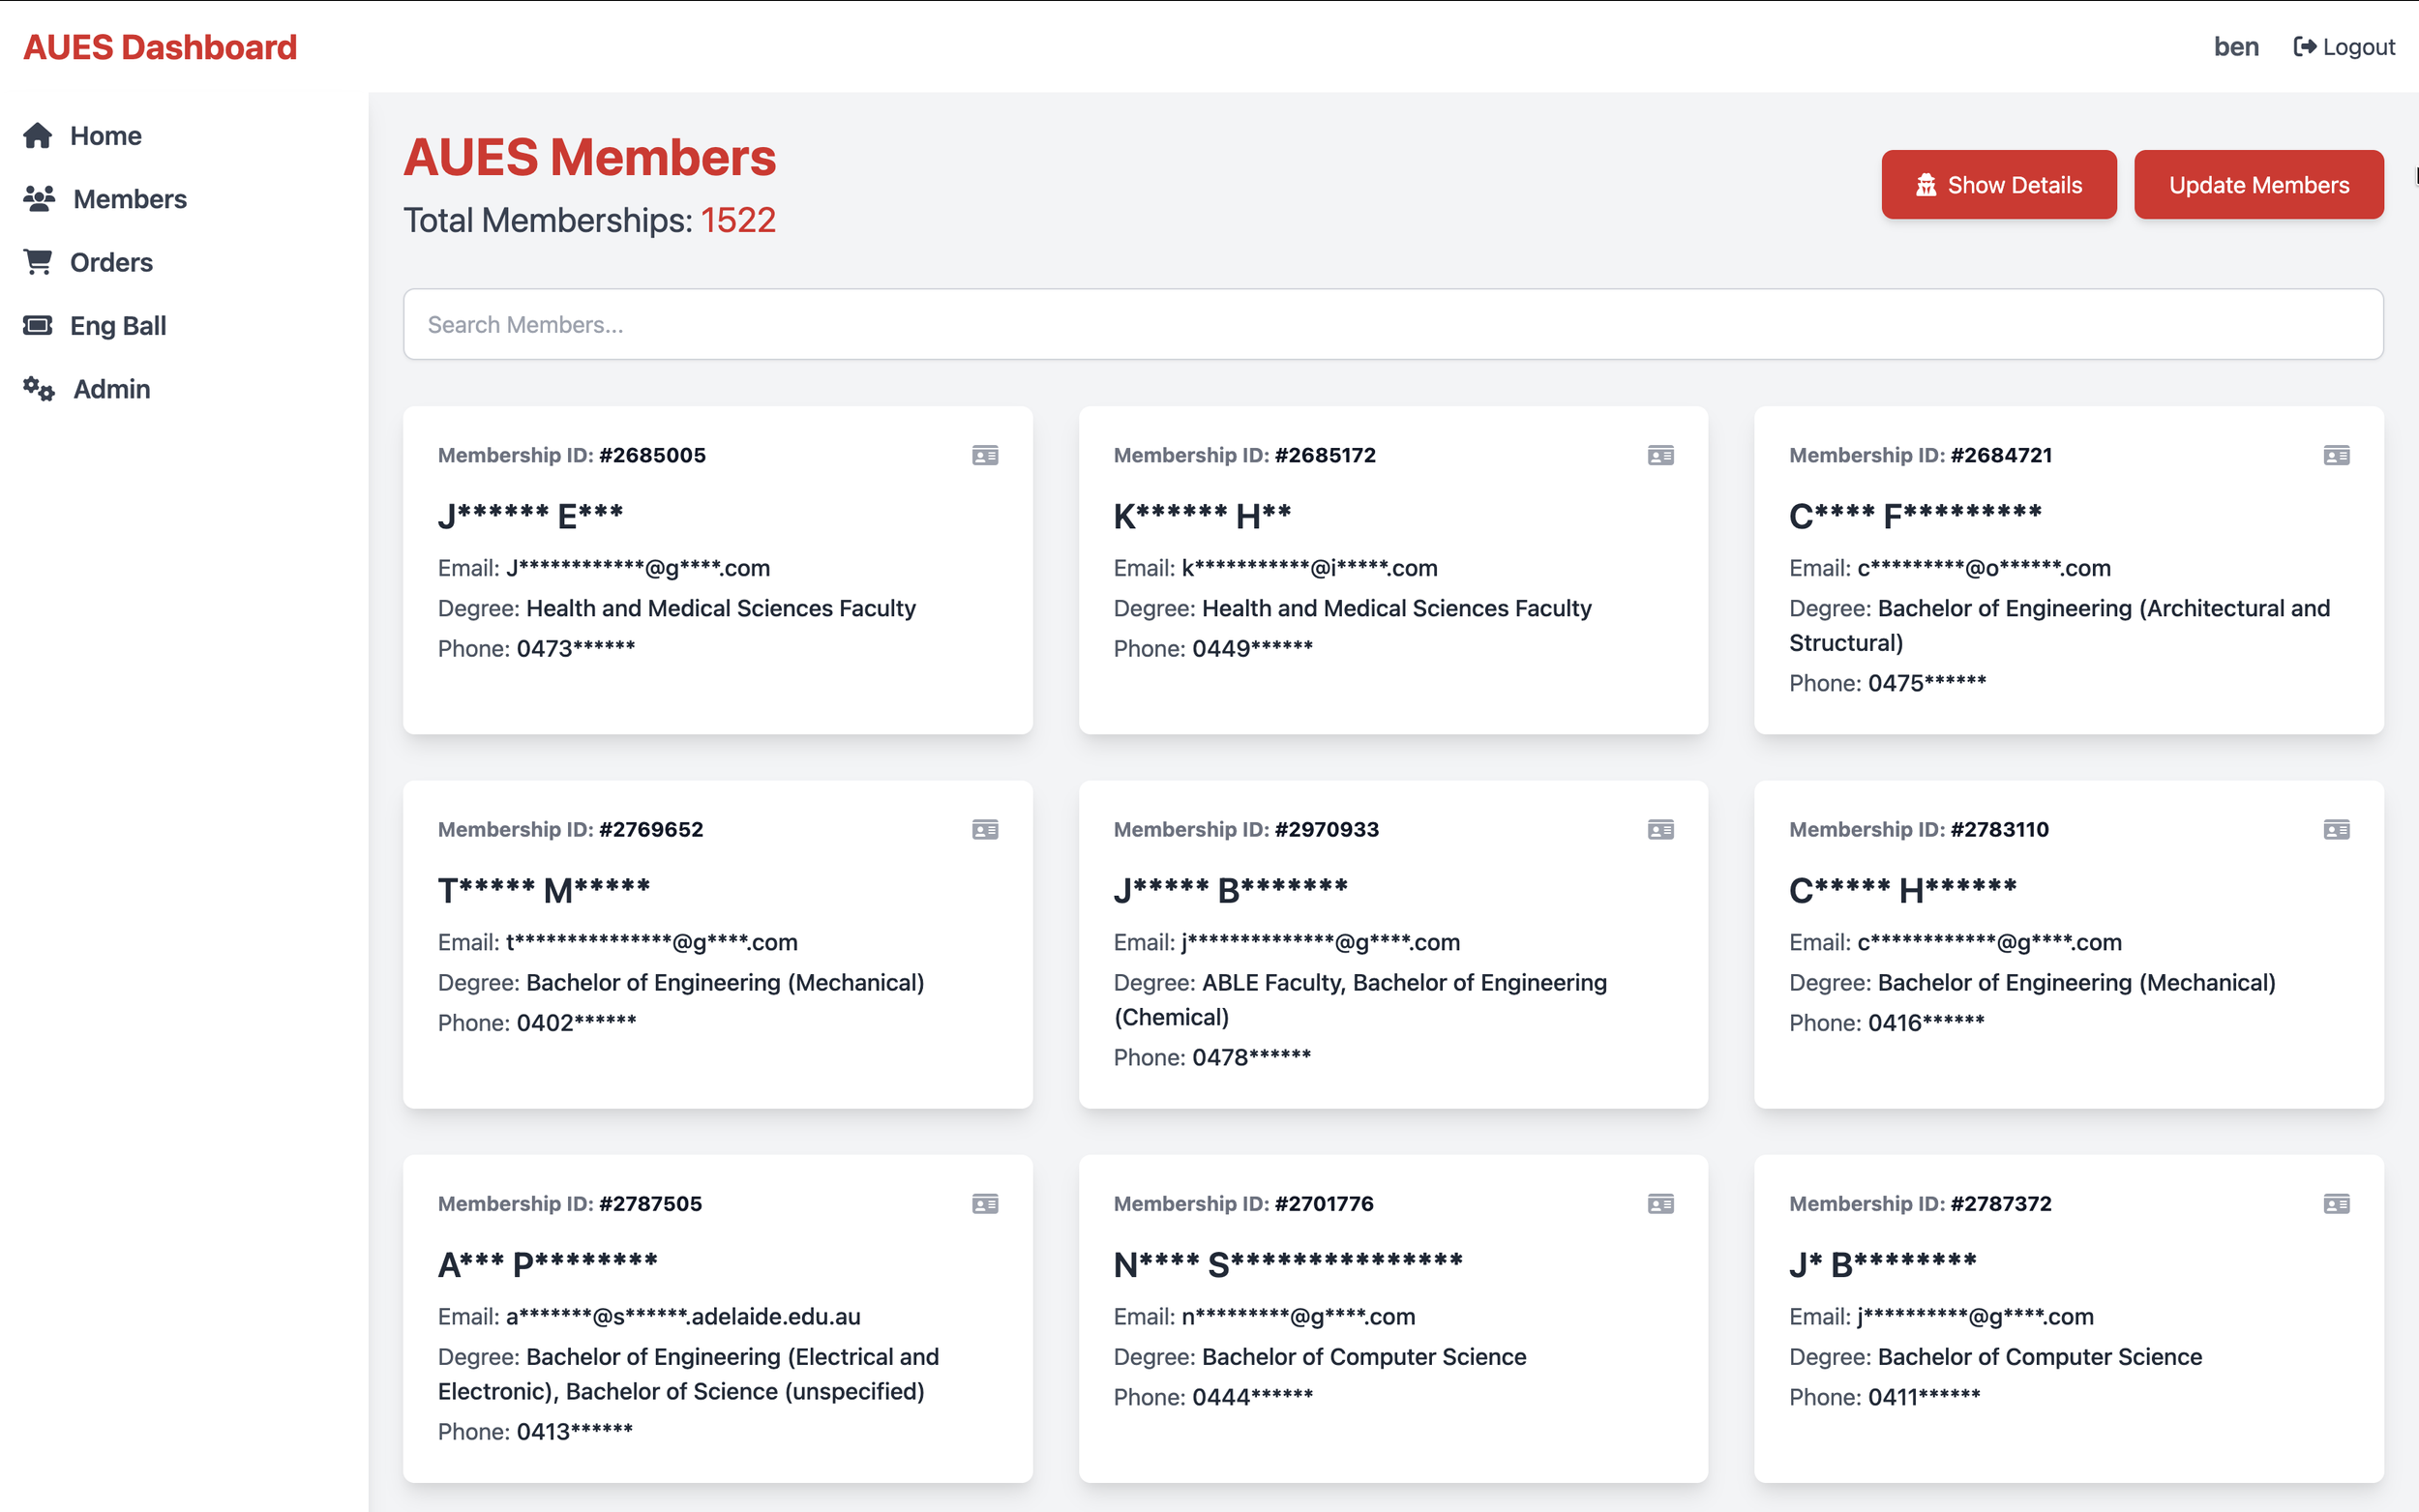Viewport: 2419px width, 1512px height.
Task: Click the ID card icon on membership #2701776
Action: (x=1660, y=1204)
